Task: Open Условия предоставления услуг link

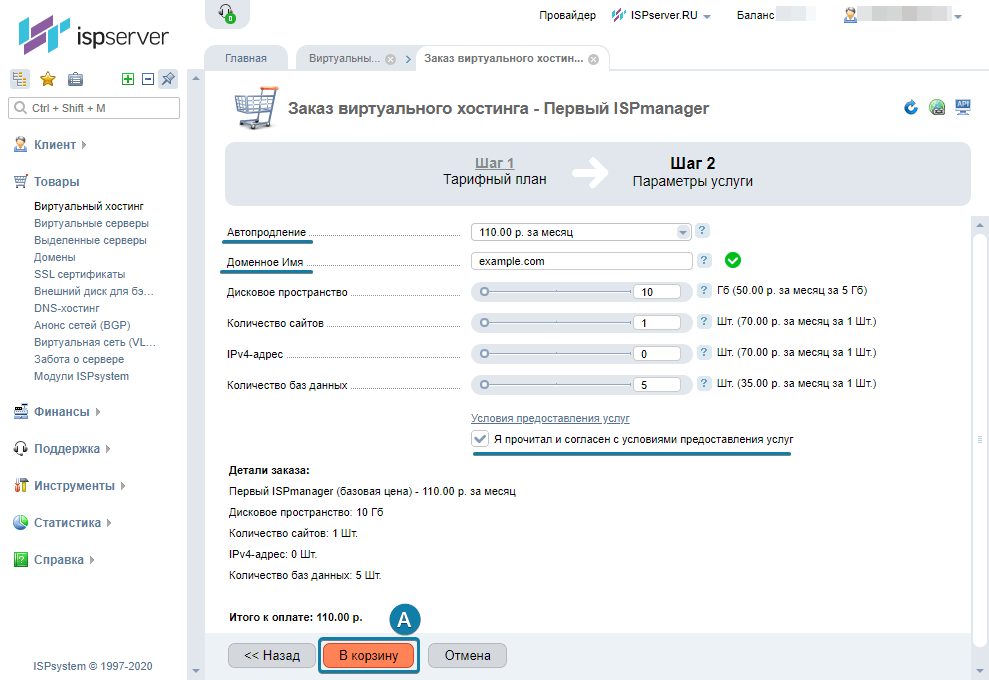Action: click(x=550, y=418)
